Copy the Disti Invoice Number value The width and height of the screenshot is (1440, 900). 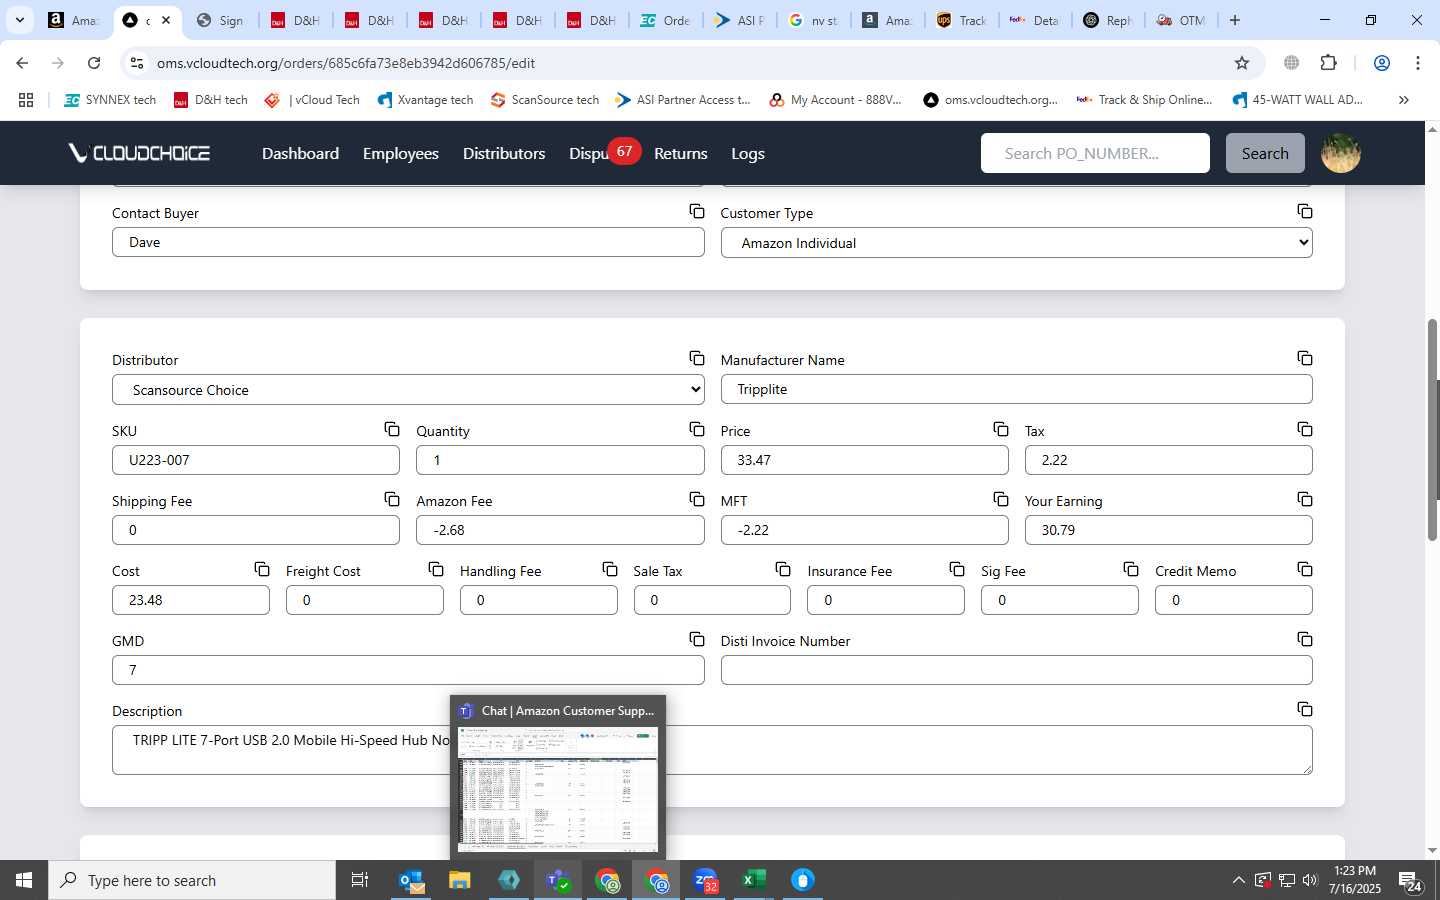click(x=1305, y=639)
